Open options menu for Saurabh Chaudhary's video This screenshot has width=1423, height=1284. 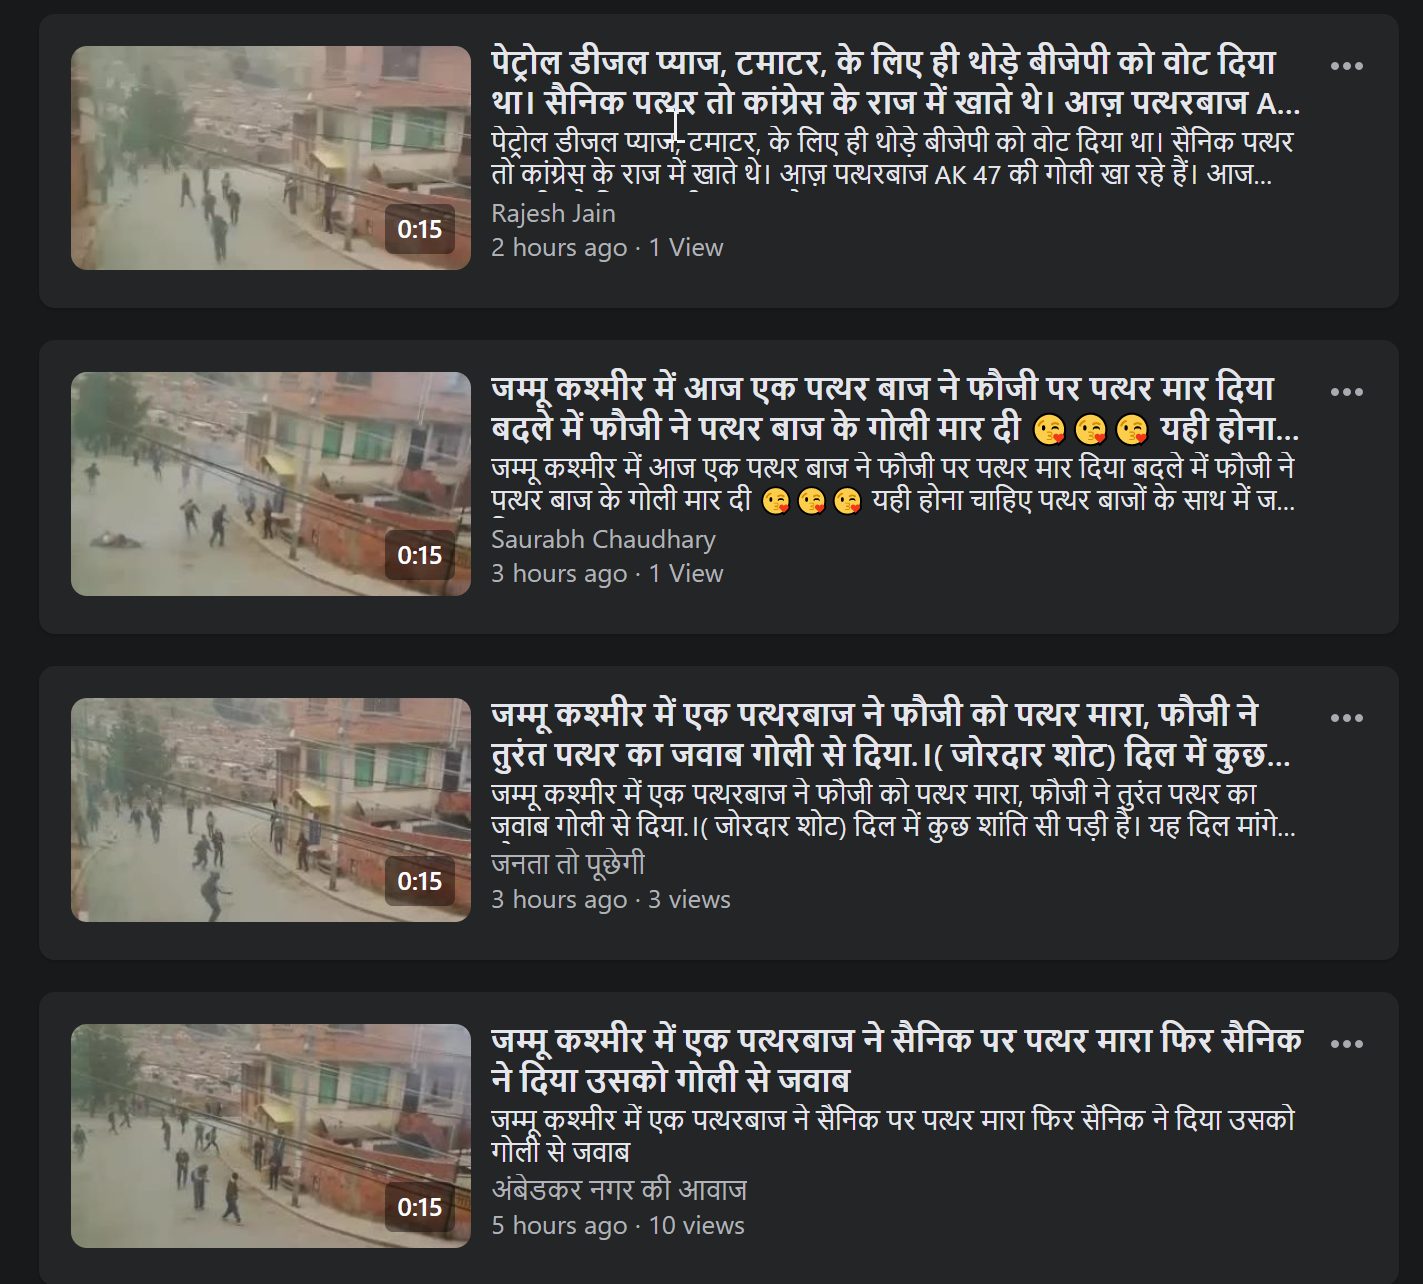(1346, 392)
